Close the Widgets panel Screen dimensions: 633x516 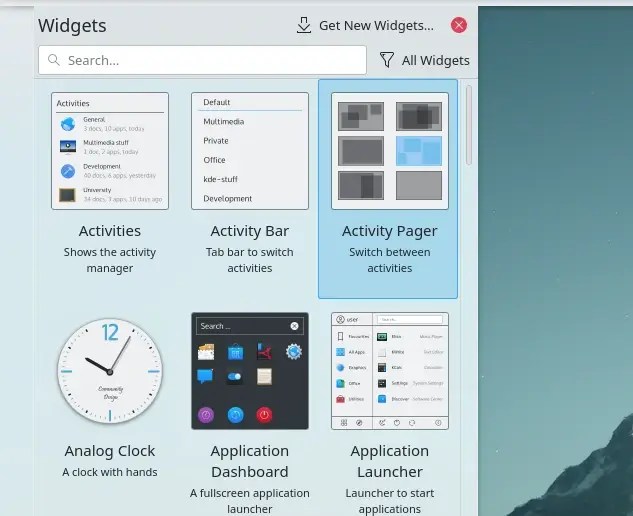click(459, 25)
